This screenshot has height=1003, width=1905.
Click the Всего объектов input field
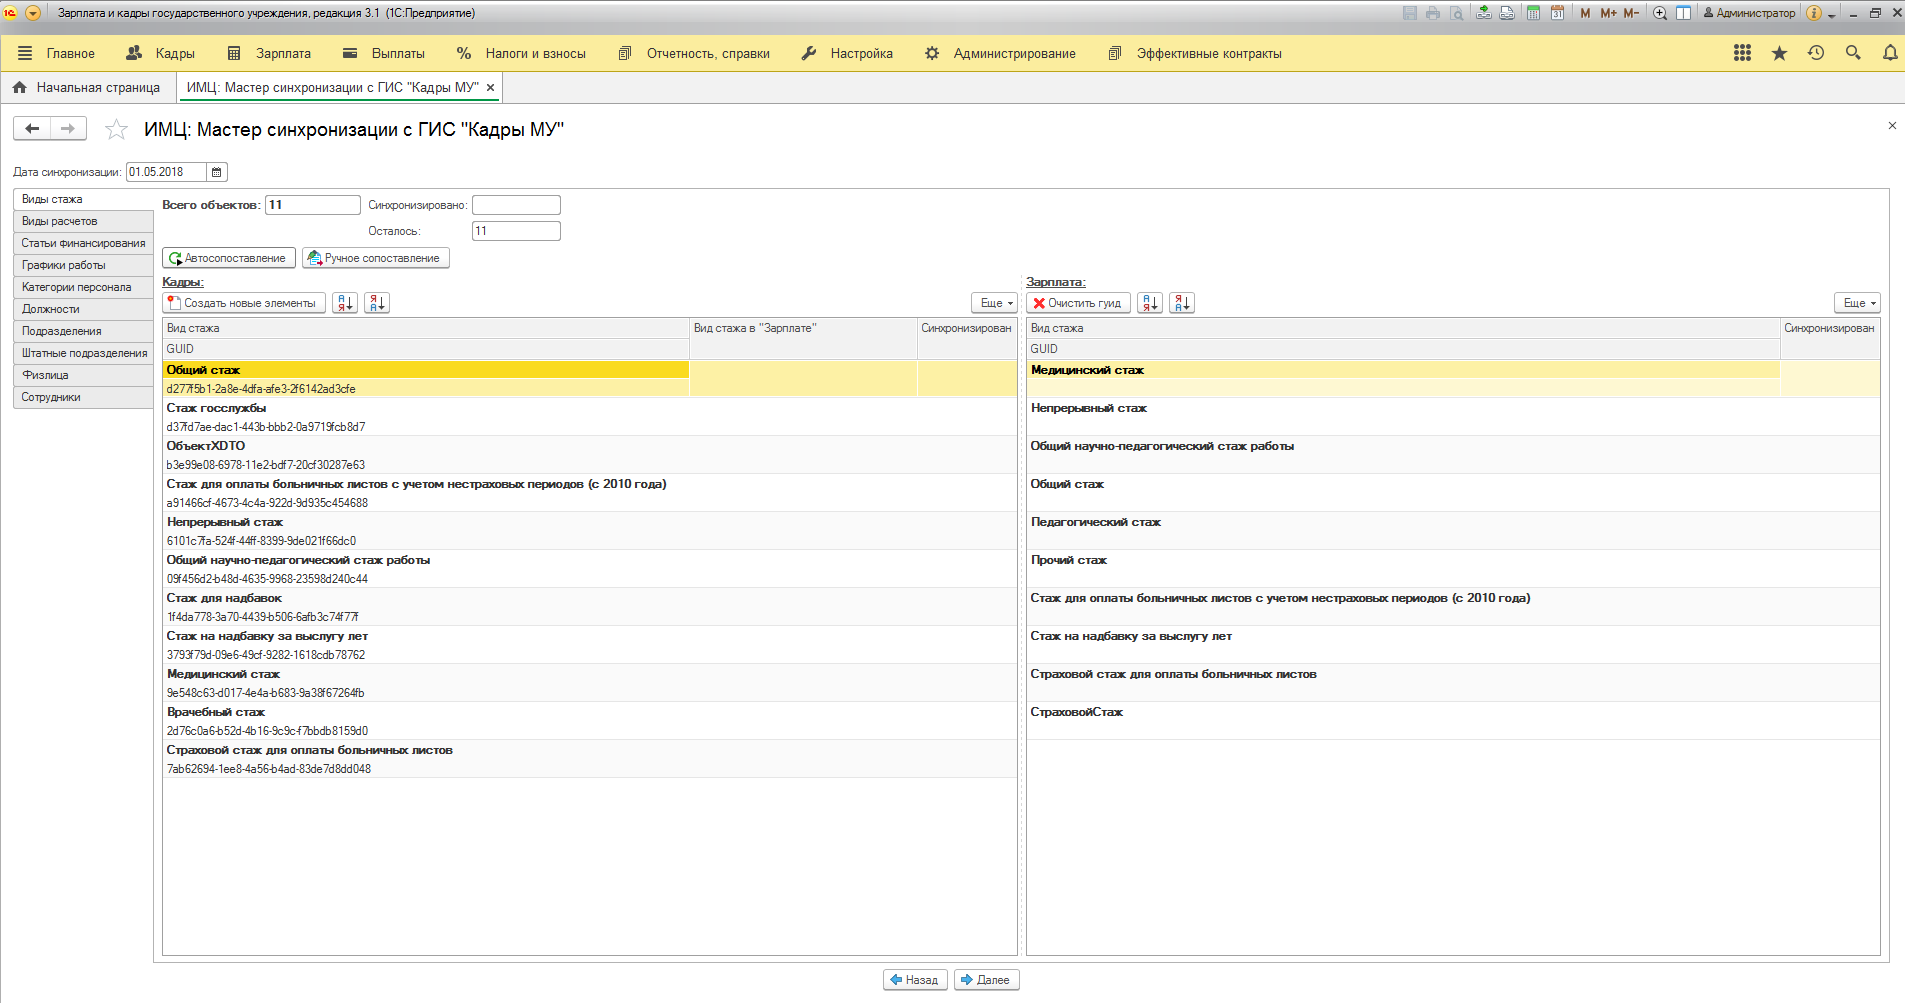coord(312,205)
